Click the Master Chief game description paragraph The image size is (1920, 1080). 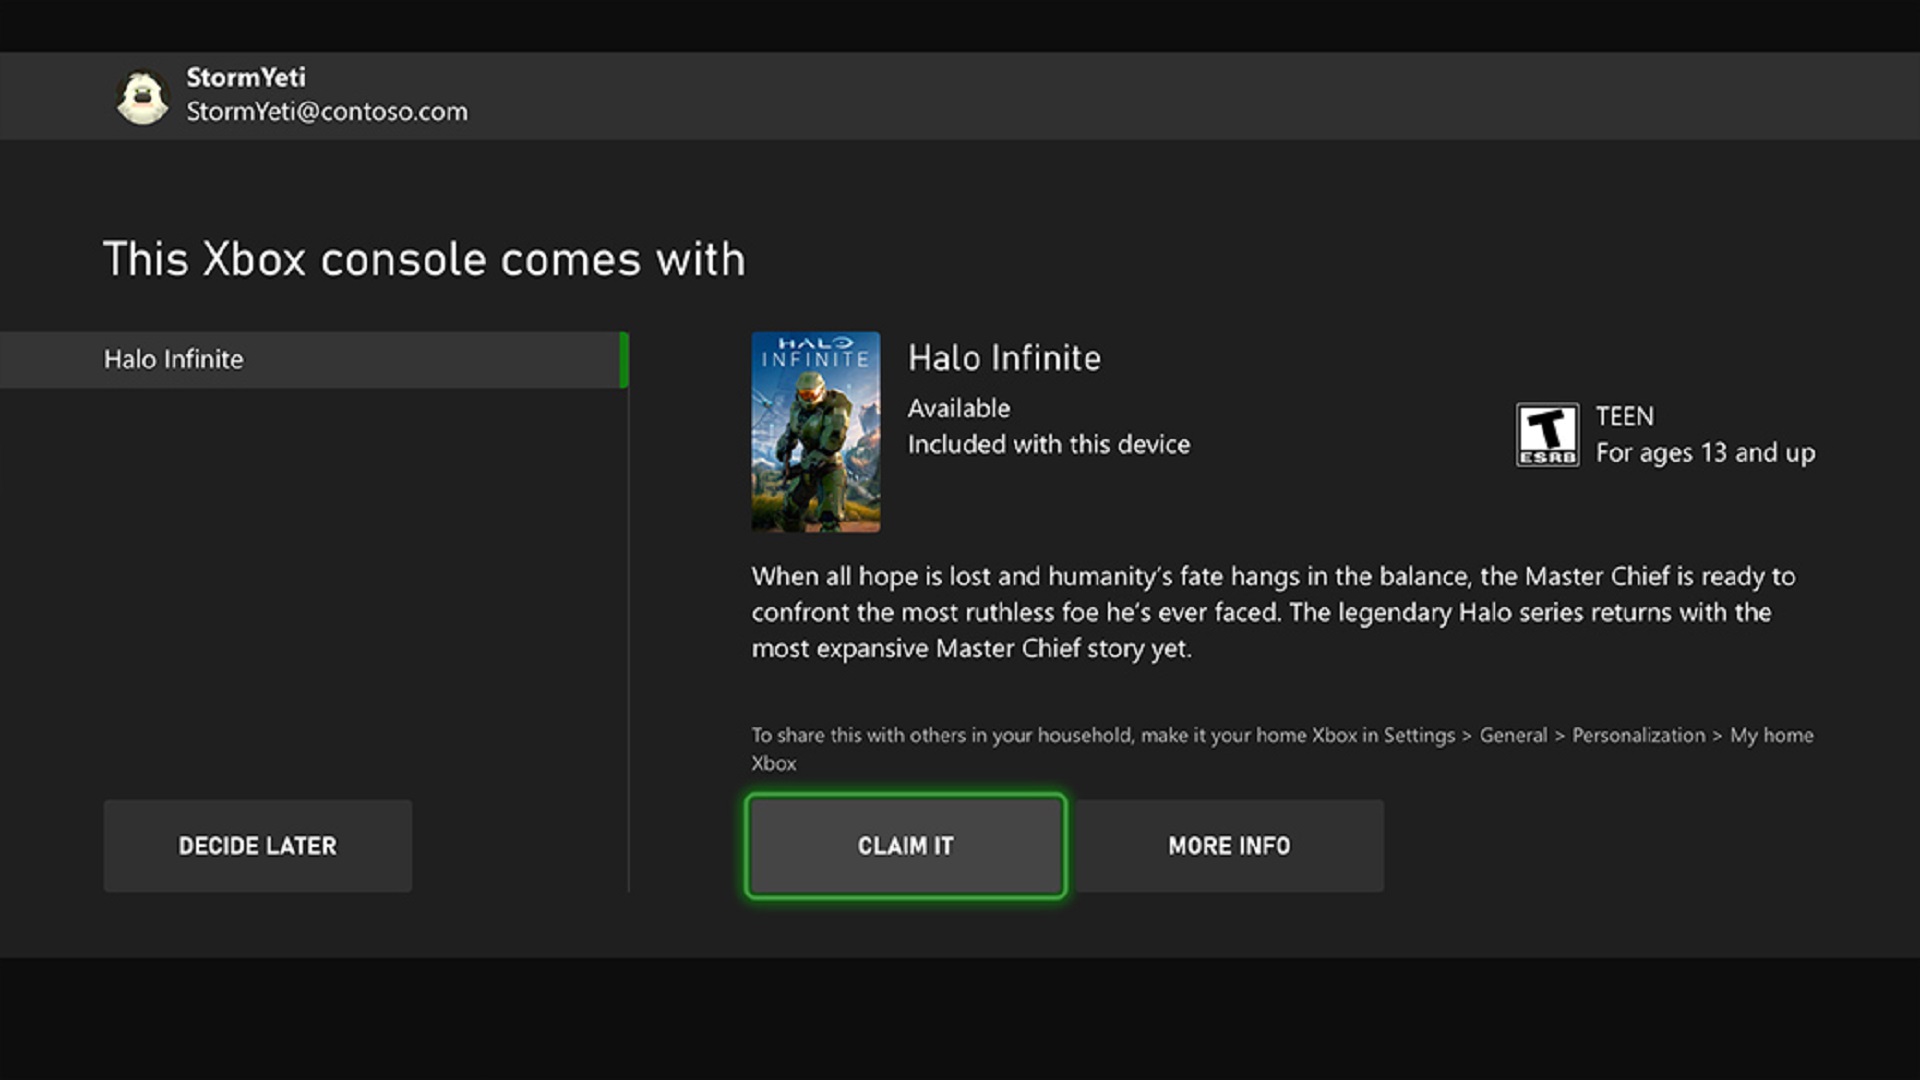point(1272,612)
